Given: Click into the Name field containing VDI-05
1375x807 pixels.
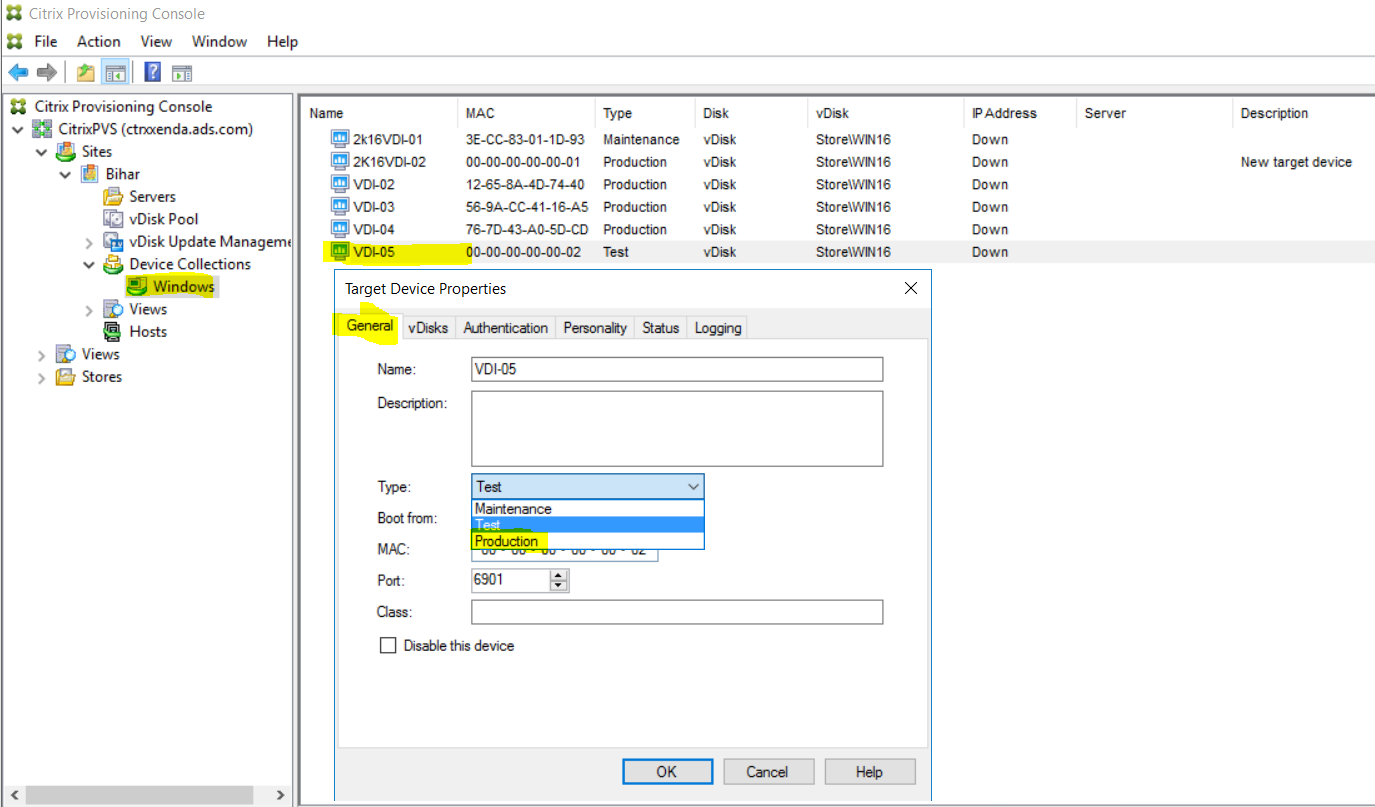Looking at the screenshot, I should point(677,369).
